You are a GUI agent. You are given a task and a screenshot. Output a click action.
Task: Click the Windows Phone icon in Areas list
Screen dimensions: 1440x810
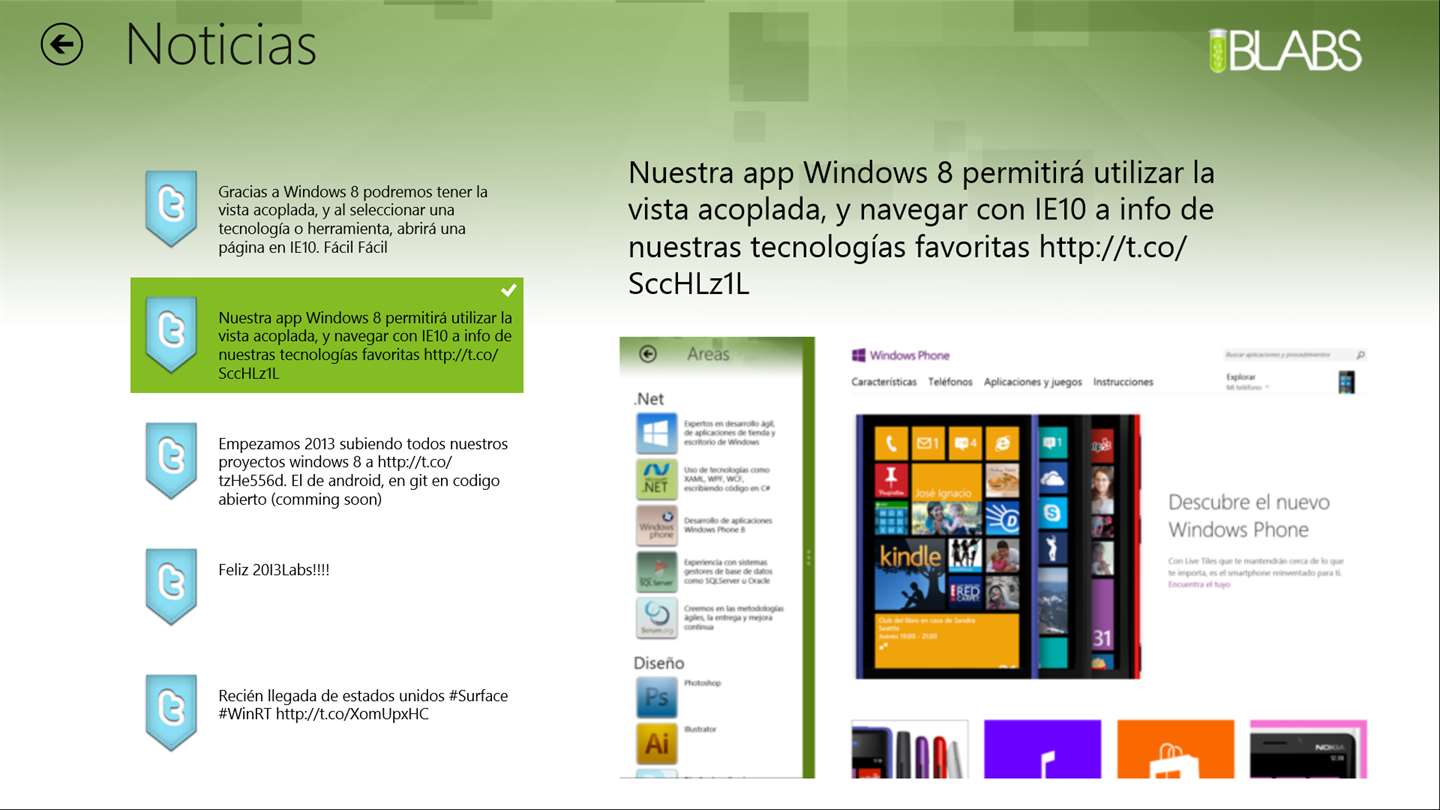point(657,525)
